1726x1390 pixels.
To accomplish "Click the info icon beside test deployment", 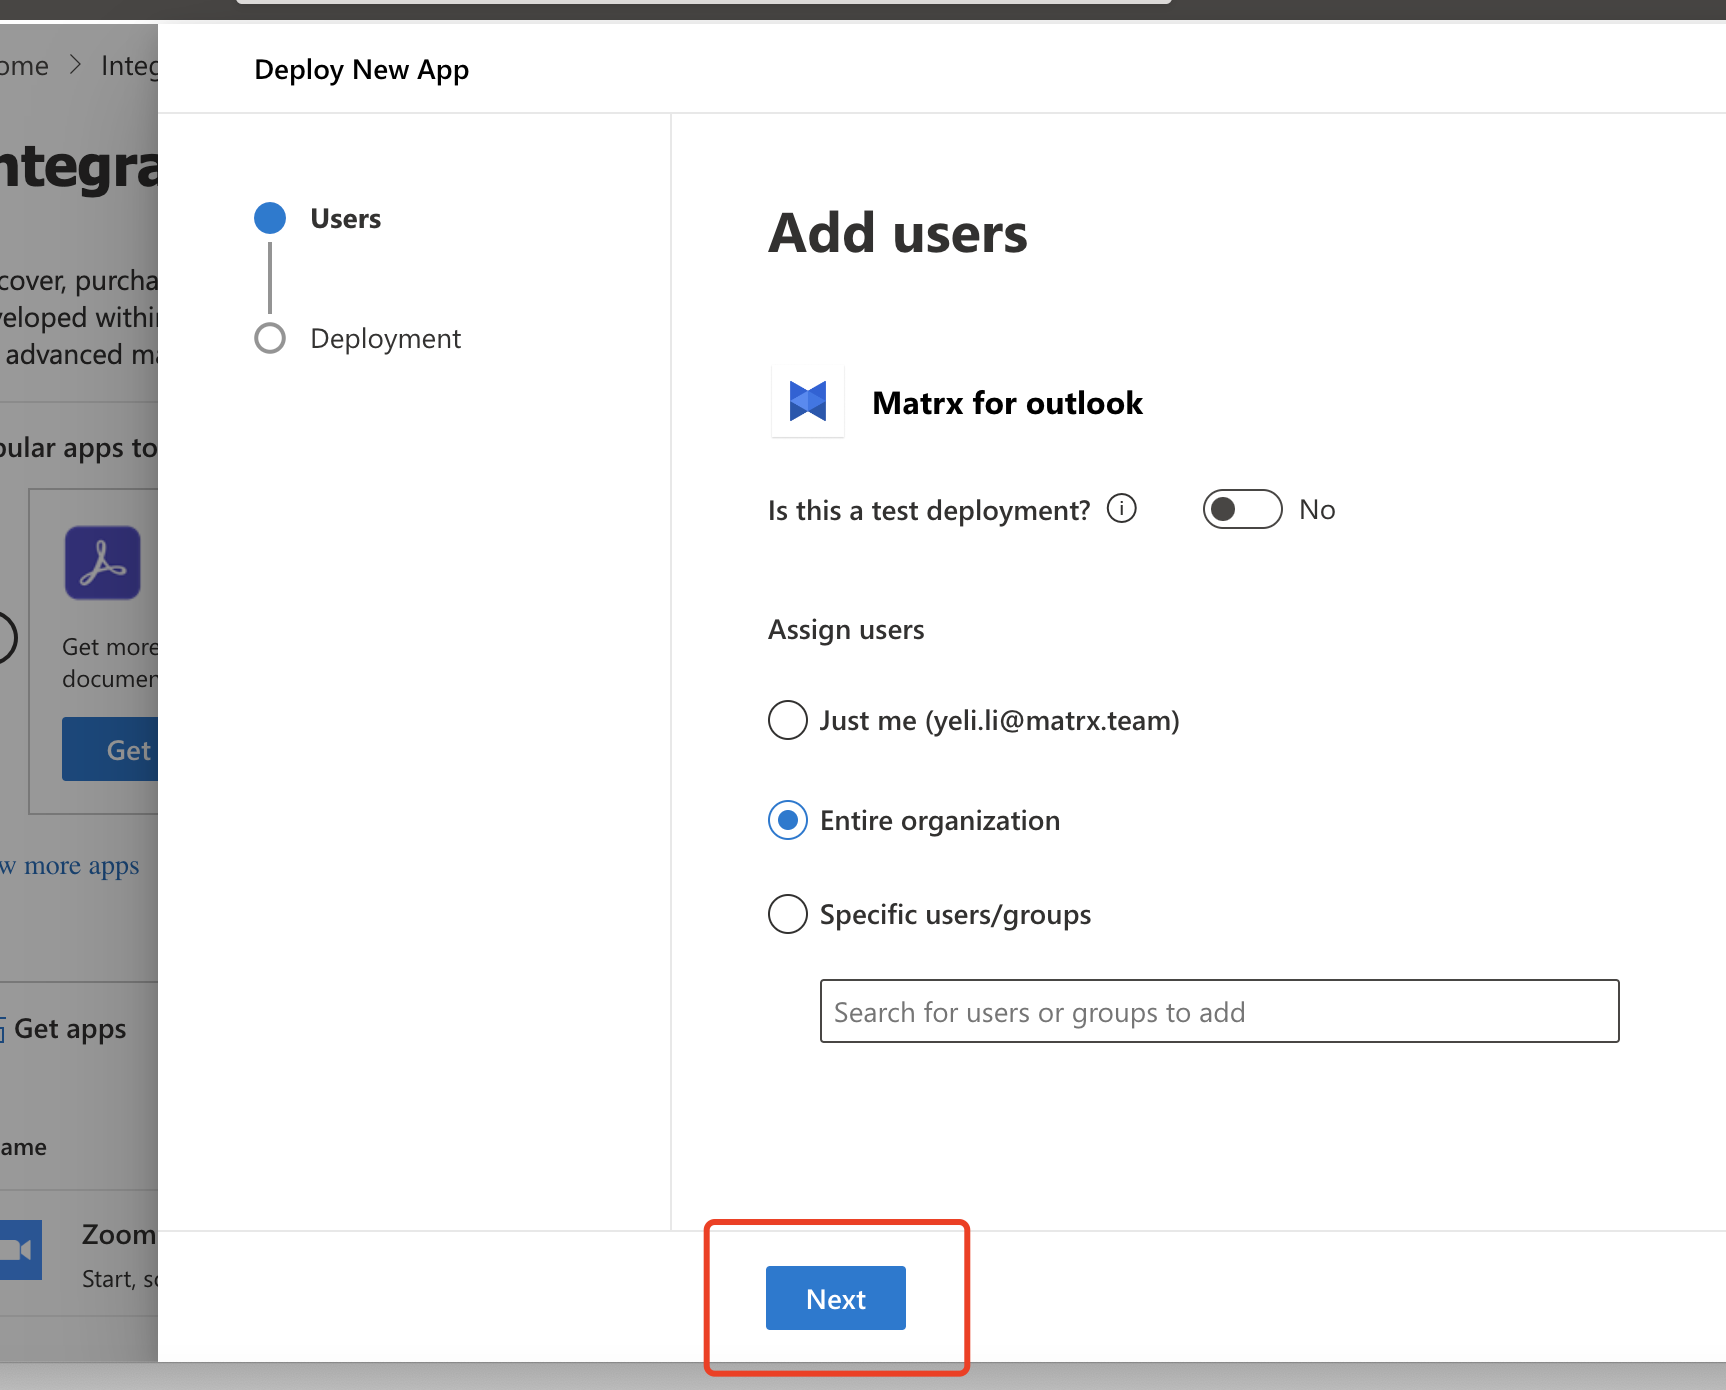I will click(x=1121, y=509).
